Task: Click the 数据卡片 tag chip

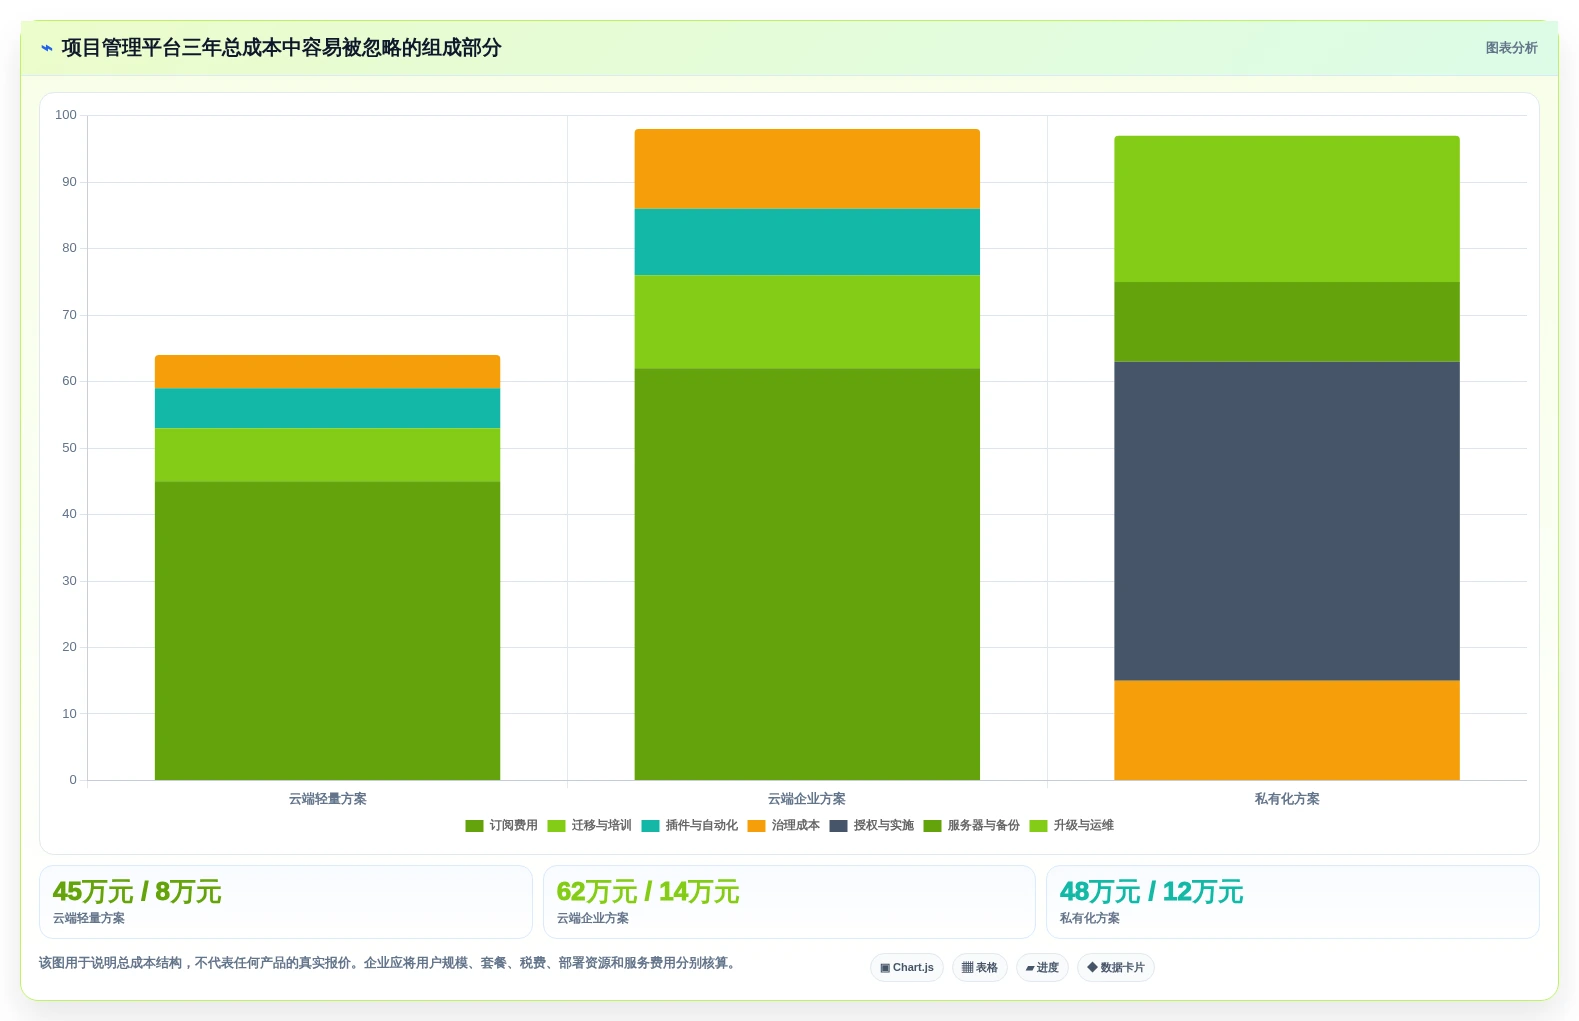Action: tap(1115, 967)
